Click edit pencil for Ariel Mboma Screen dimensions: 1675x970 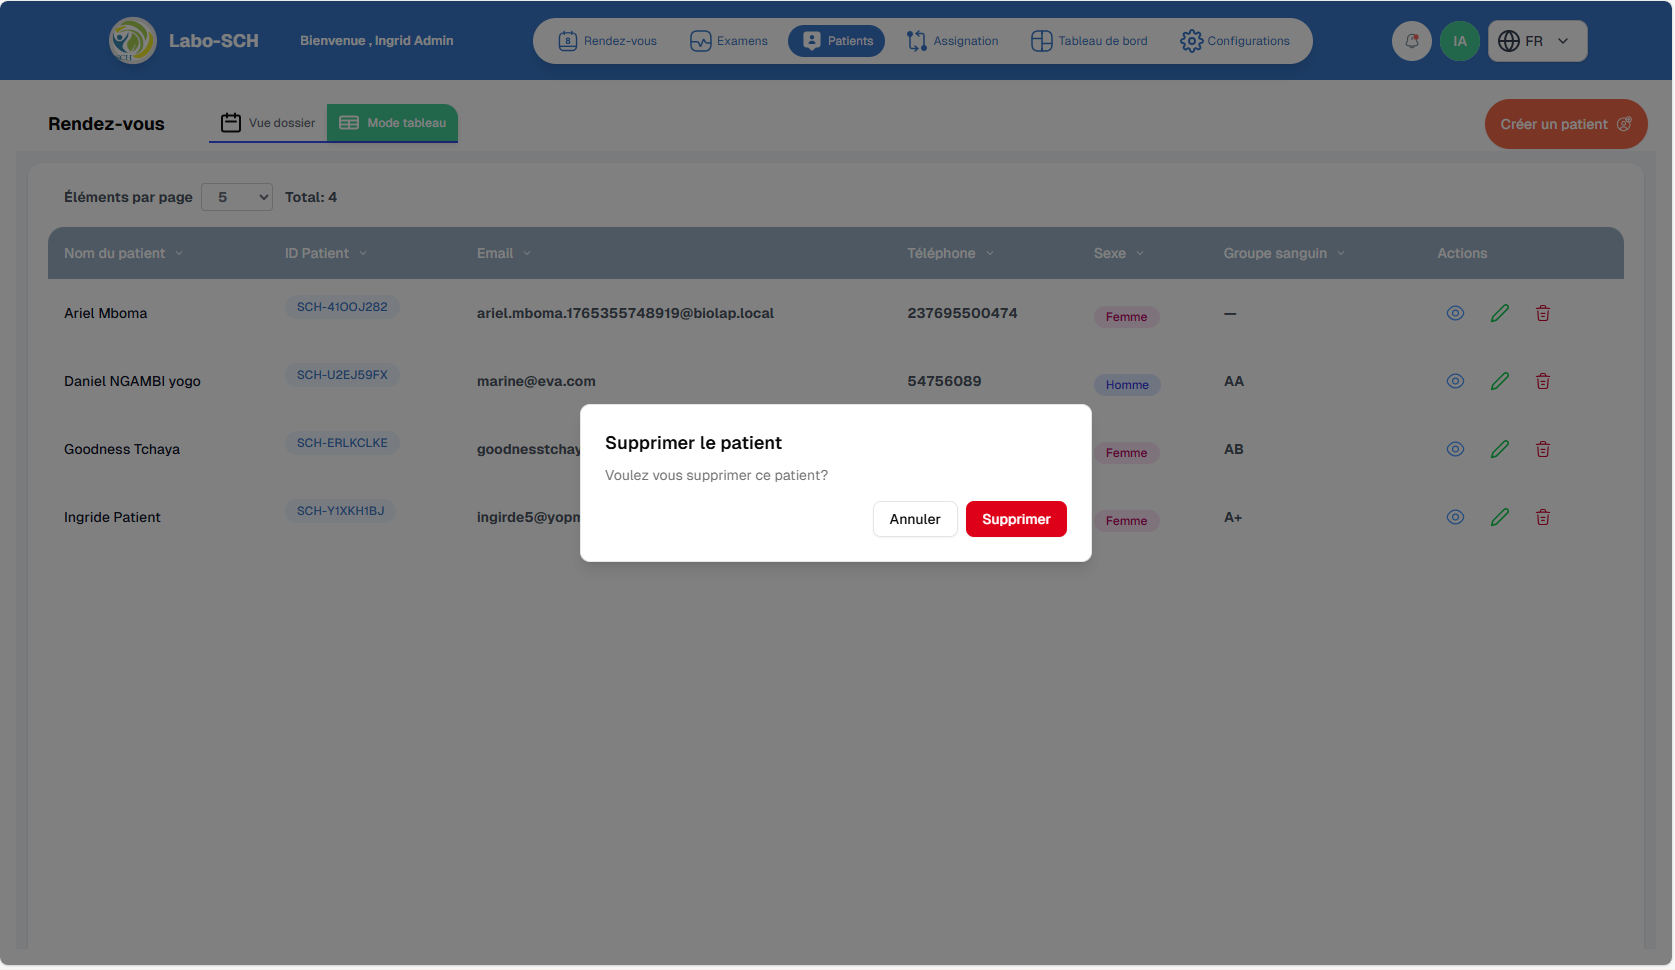(x=1499, y=313)
